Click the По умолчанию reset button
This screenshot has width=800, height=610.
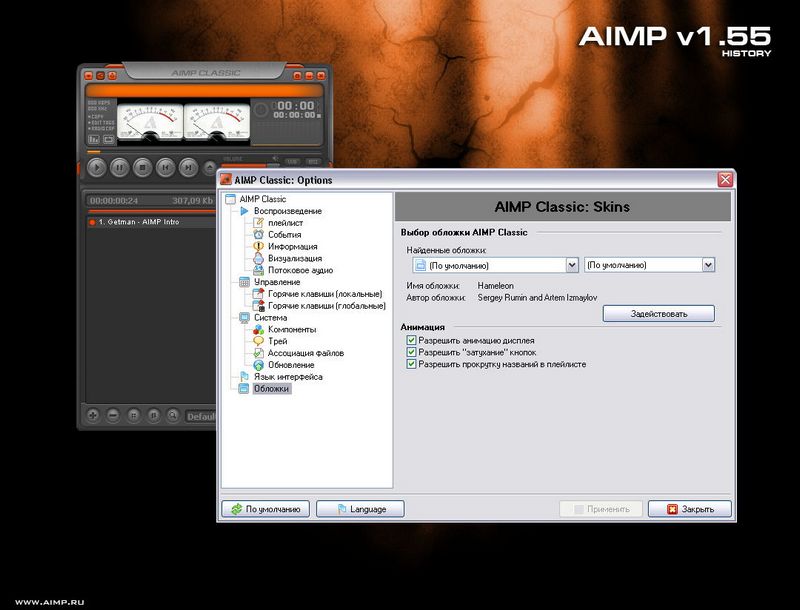[x=265, y=509]
